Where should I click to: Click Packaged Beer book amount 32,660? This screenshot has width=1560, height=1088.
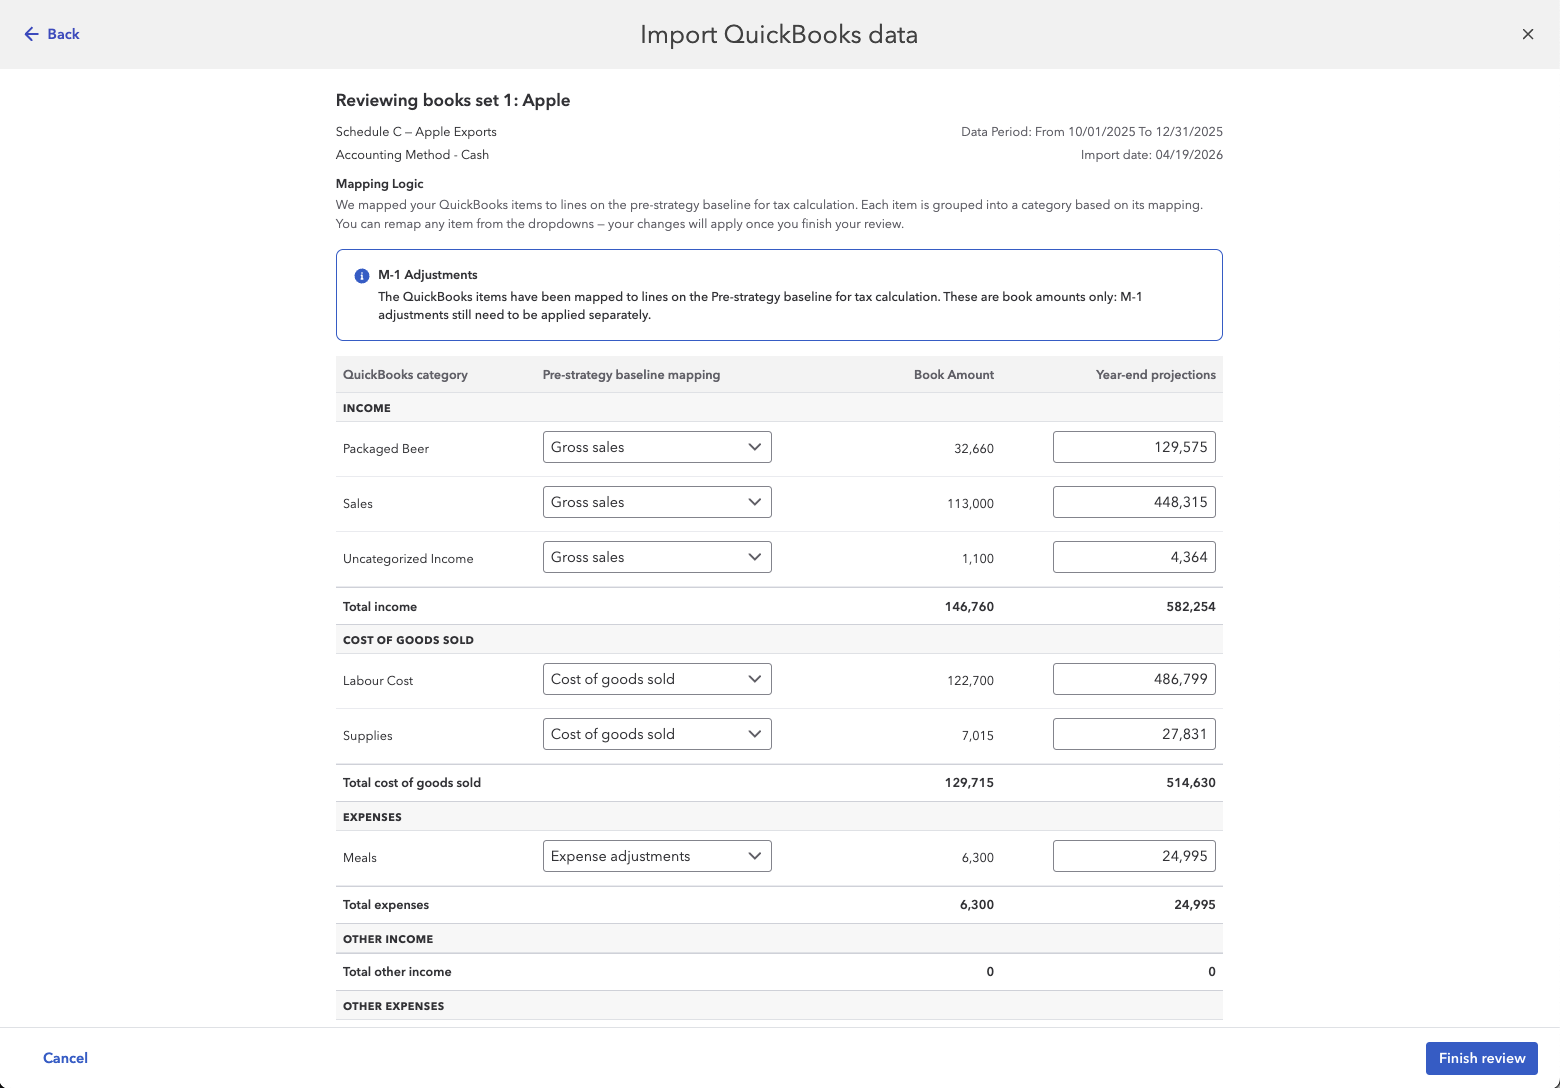pos(974,449)
